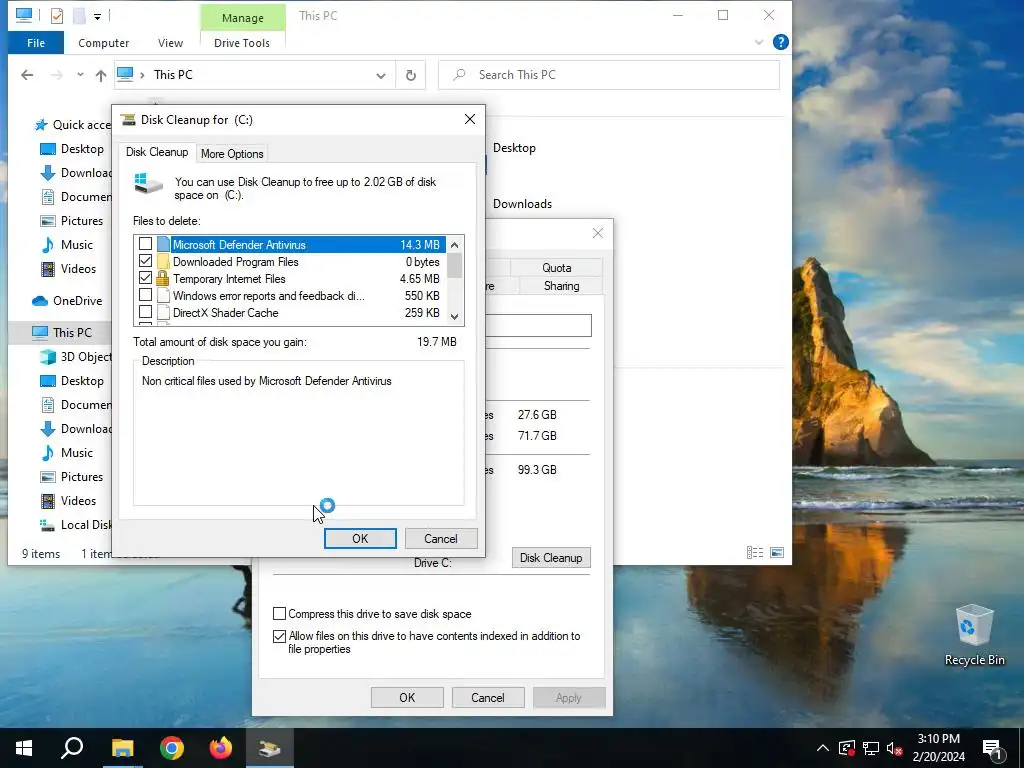This screenshot has width=1024, height=768.
Task: Click OK in the drive Properties window
Action: pos(407,697)
